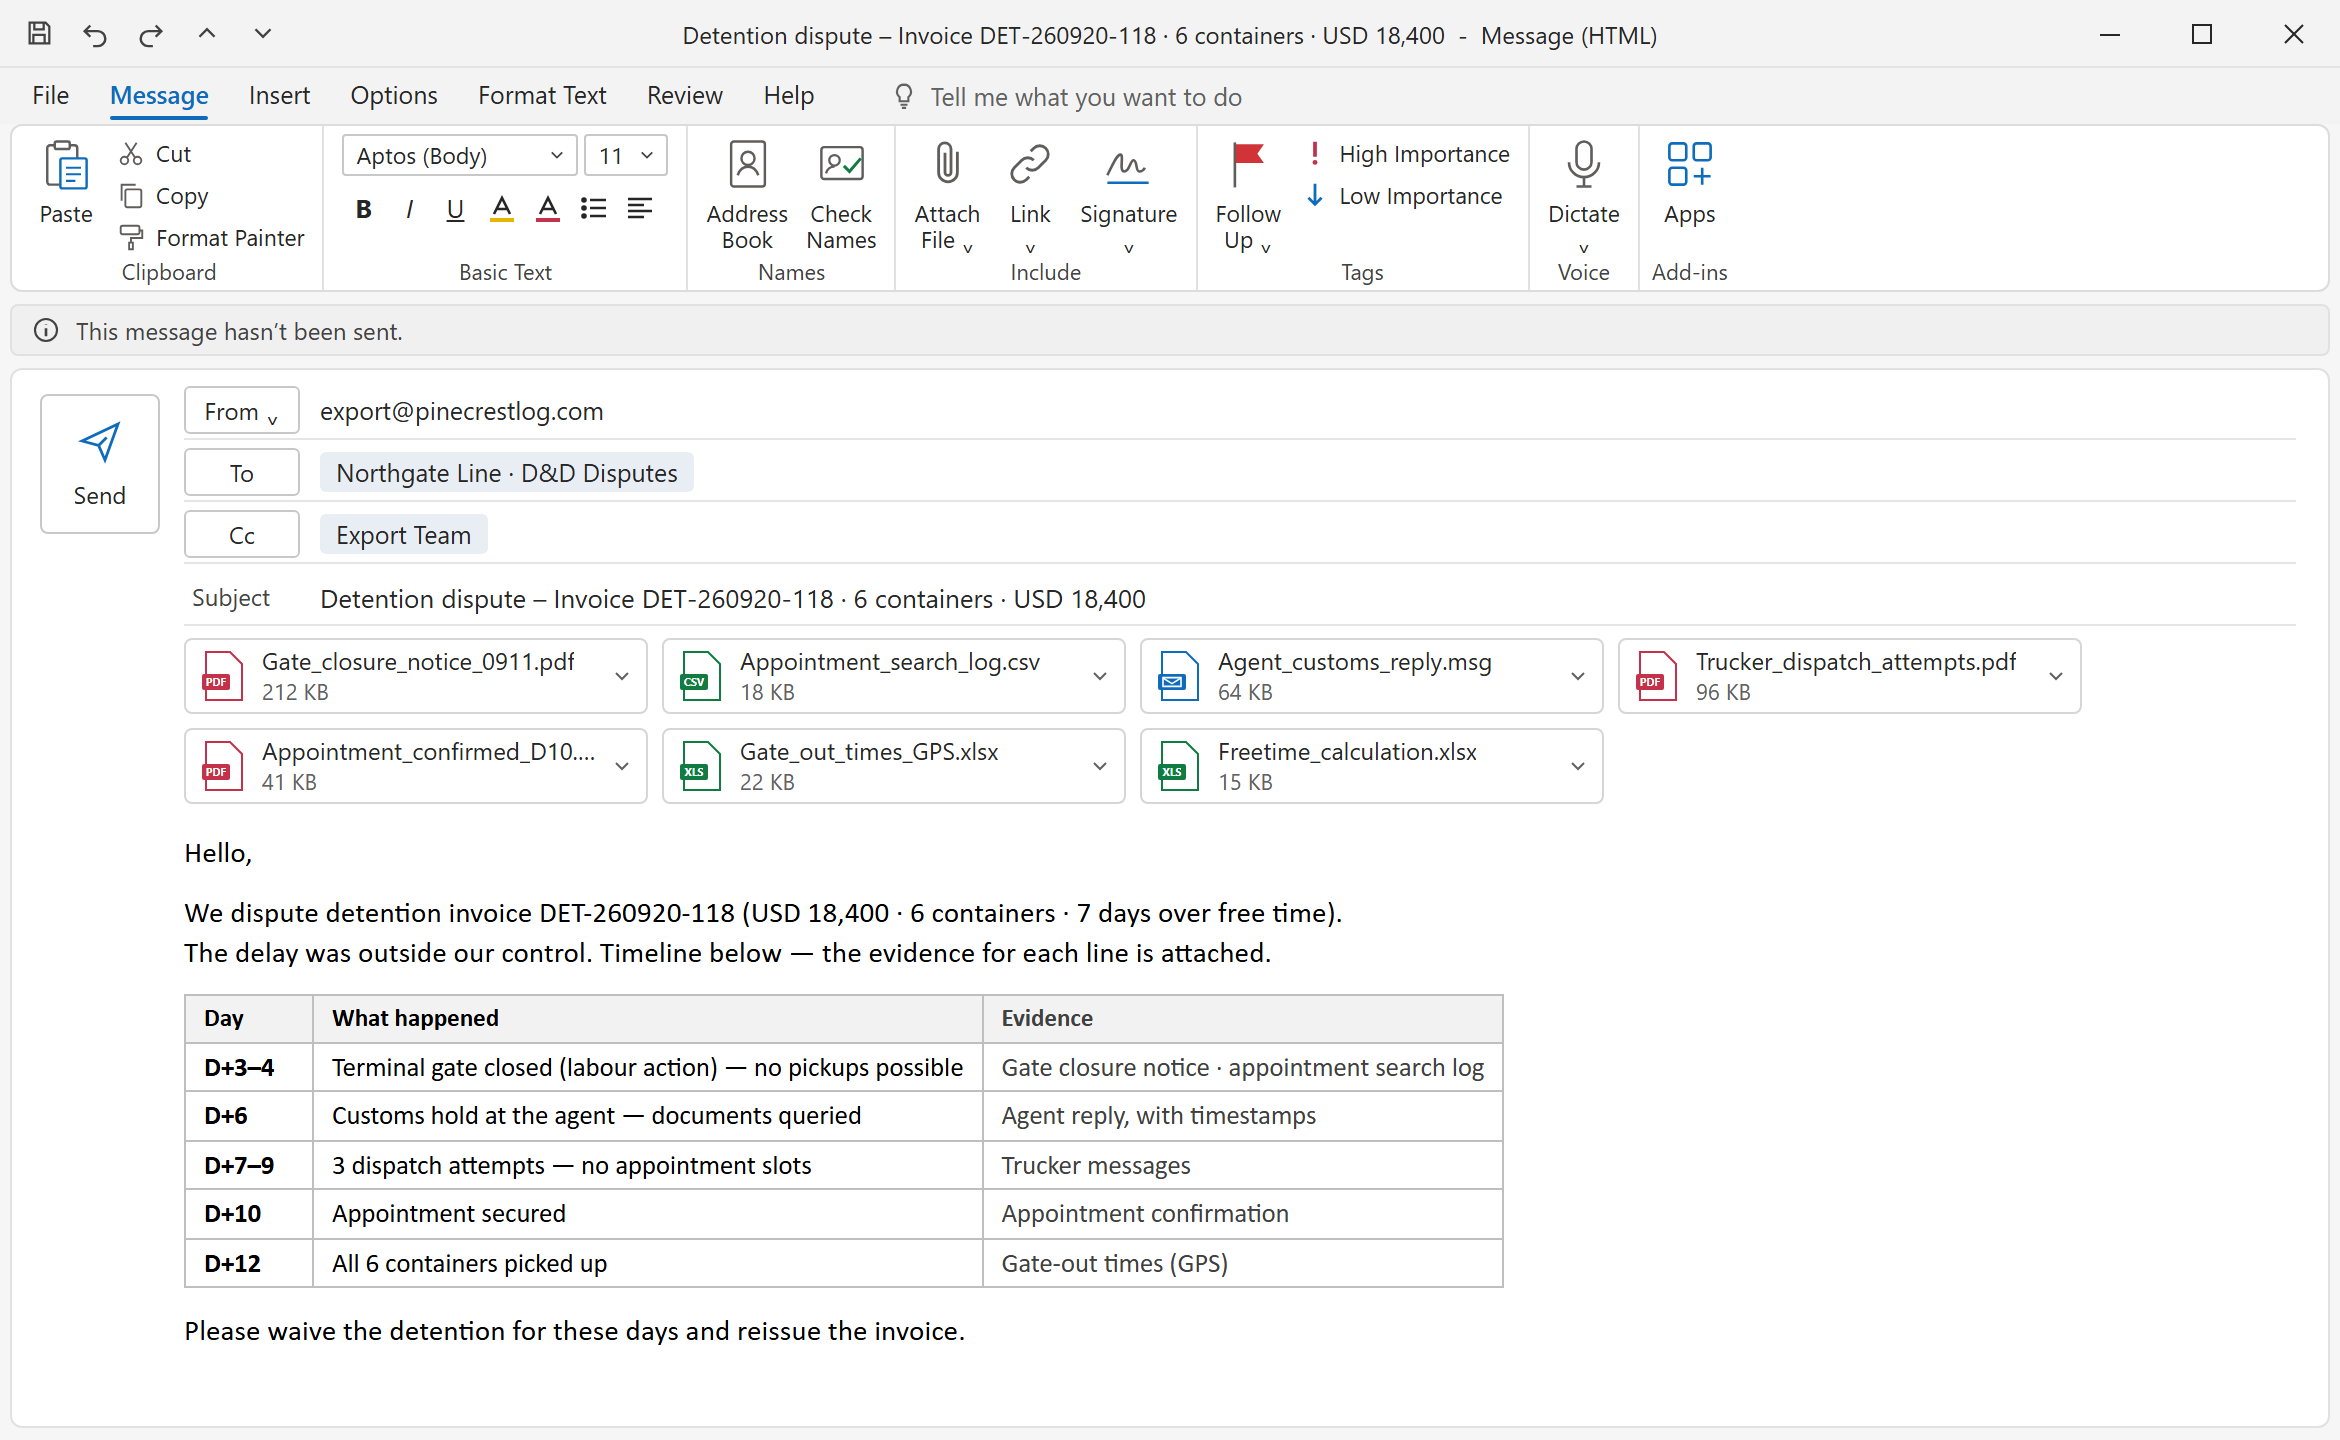Run Check Names

(841, 196)
